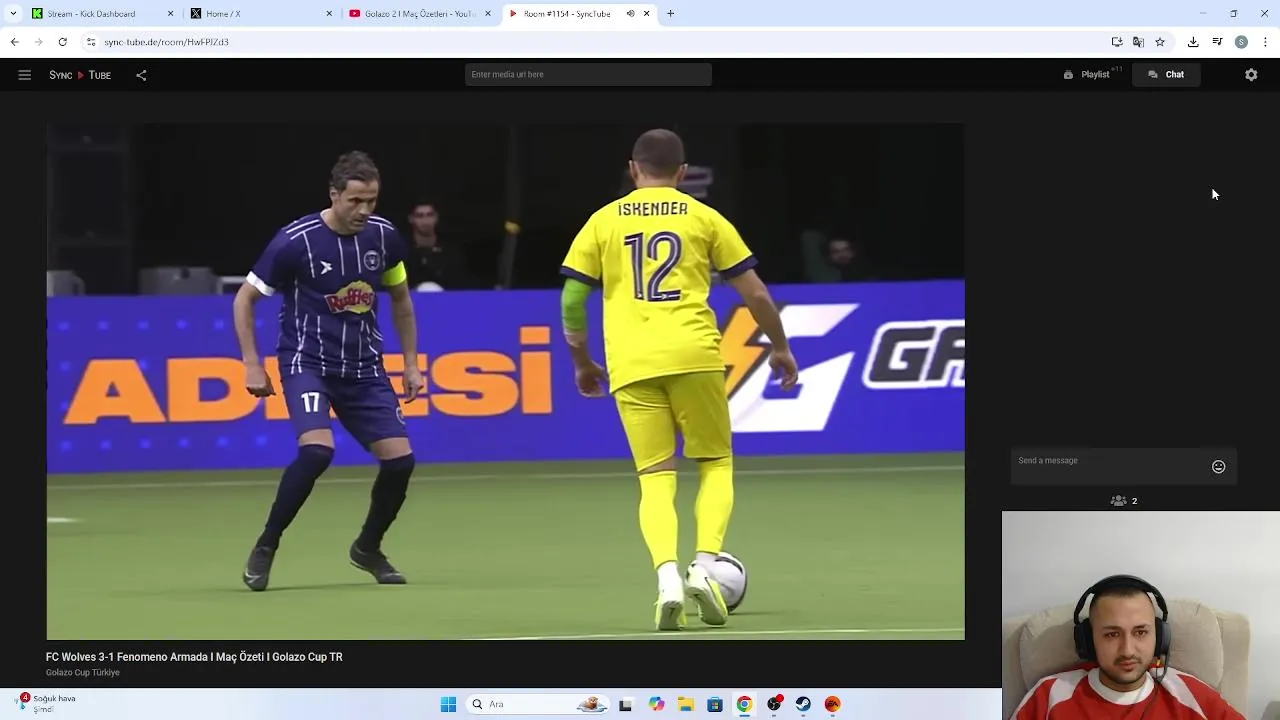Image resolution: width=1280 pixels, height=720 pixels.
Task: Open the Chrome three-dot menu
Action: (x=1265, y=42)
